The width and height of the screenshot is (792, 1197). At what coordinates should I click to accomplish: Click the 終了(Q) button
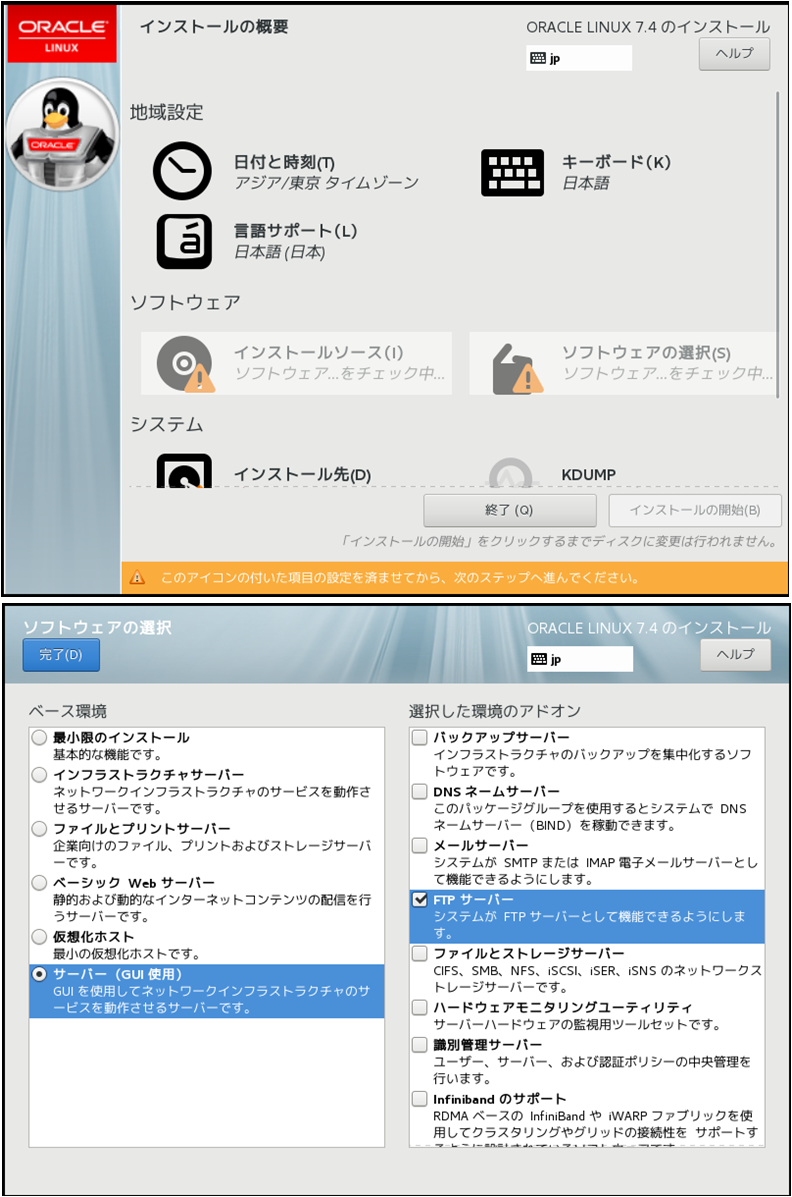(x=509, y=510)
